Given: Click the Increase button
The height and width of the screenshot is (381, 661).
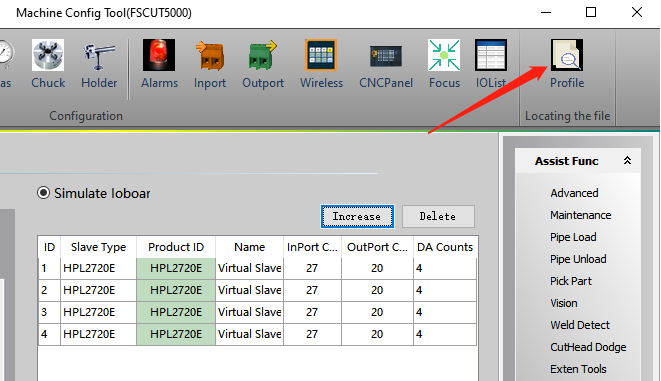Looking at the screenshot, I should [x=357, y=217].
